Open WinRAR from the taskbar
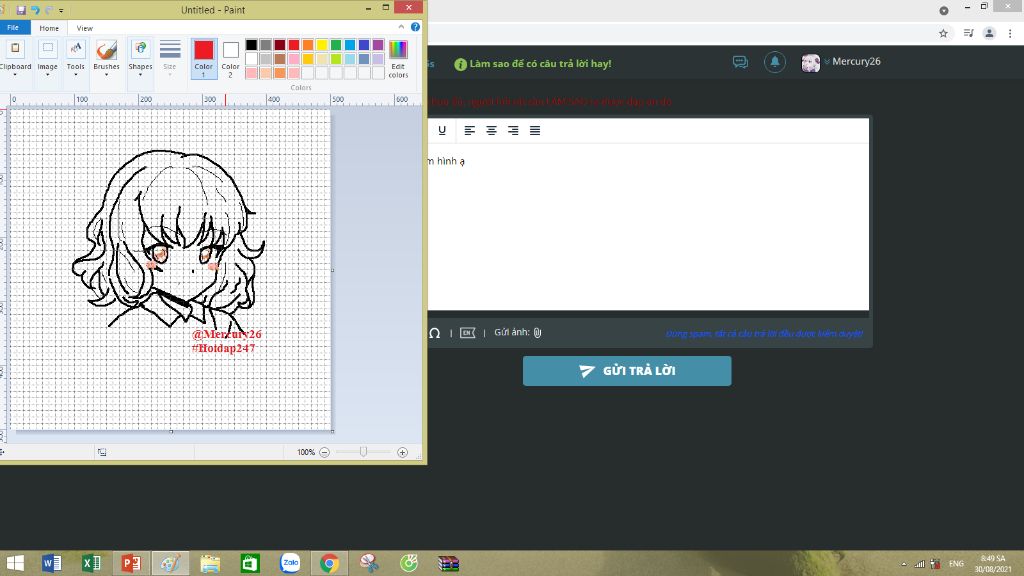The width and height of the screenshot is (1024, 576). coord(449,563)
